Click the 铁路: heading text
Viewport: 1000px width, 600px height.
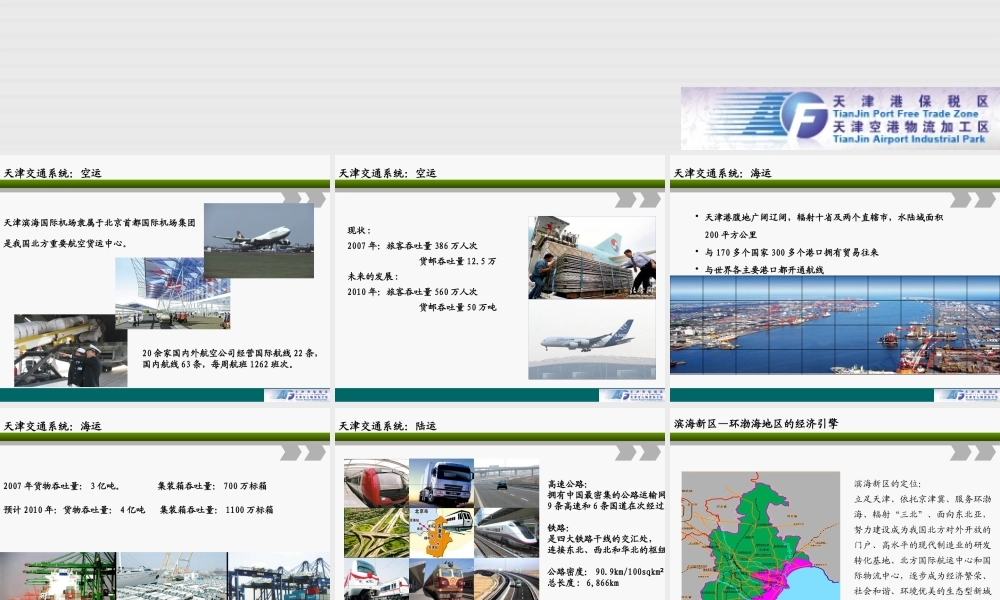pyautogui.click(x=558, y=528)
